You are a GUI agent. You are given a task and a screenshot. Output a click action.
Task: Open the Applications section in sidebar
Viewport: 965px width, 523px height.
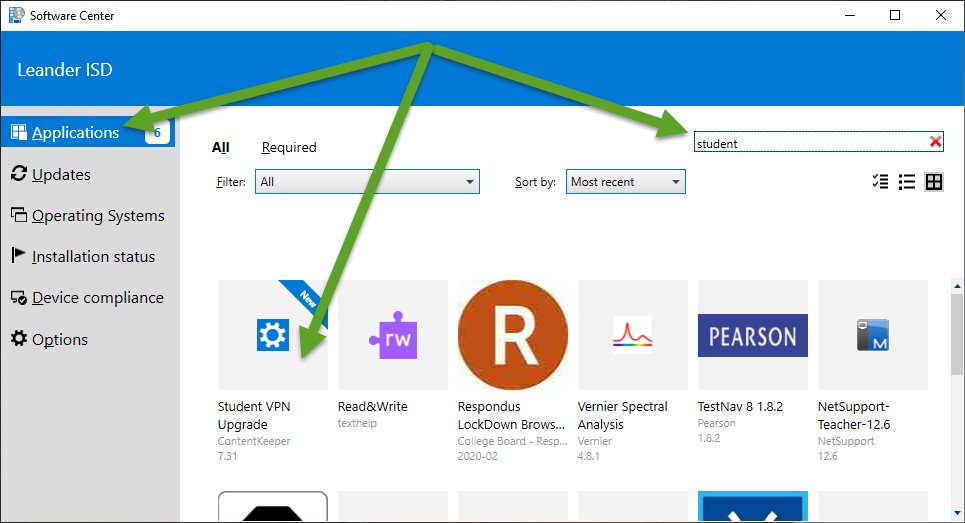point(88,132)
